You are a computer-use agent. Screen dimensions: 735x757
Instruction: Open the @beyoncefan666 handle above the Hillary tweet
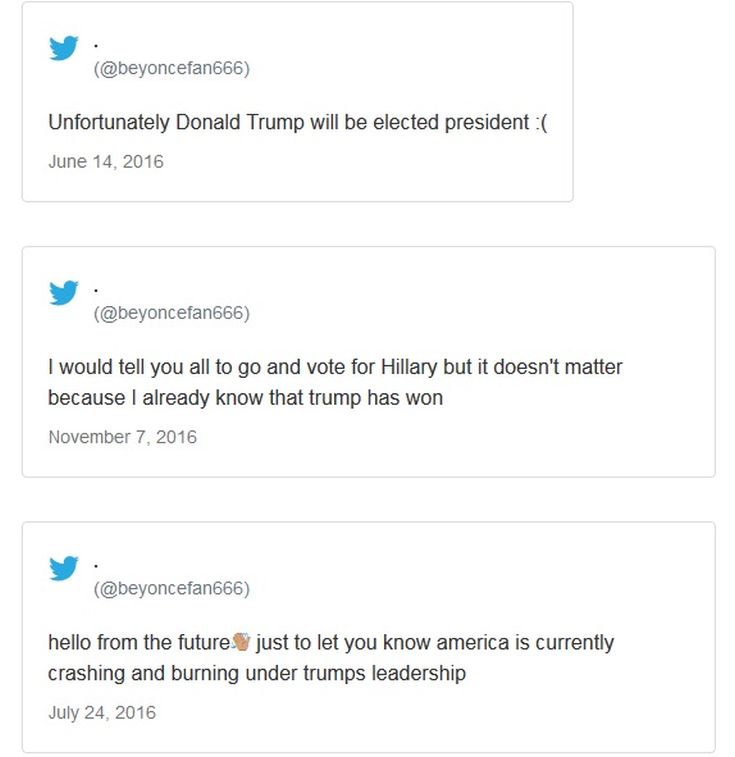pyautogui.click(x=171, y=313)
